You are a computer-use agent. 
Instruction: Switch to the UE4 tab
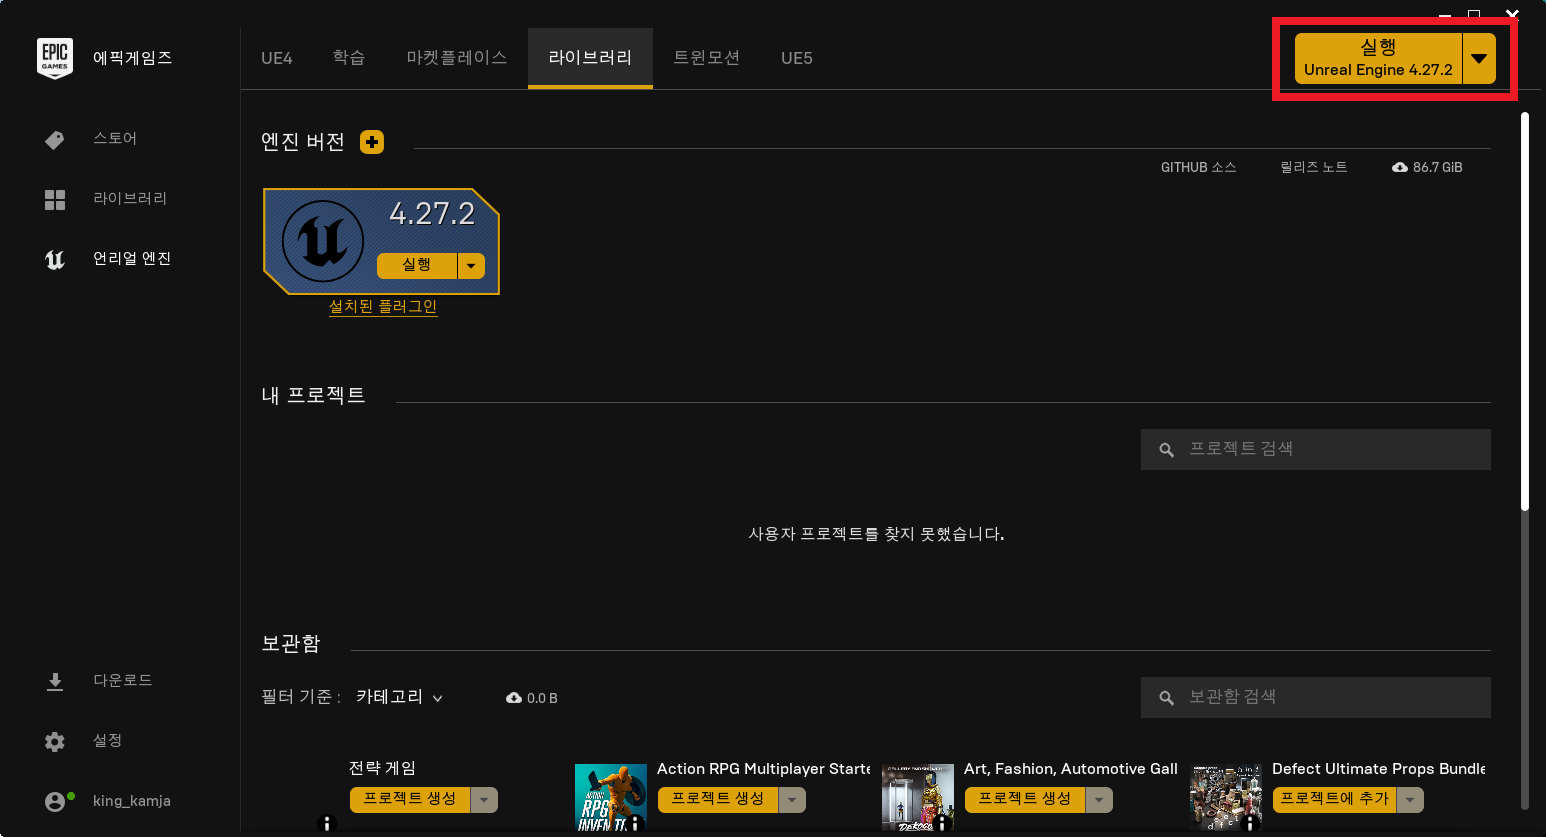[277, 58]
